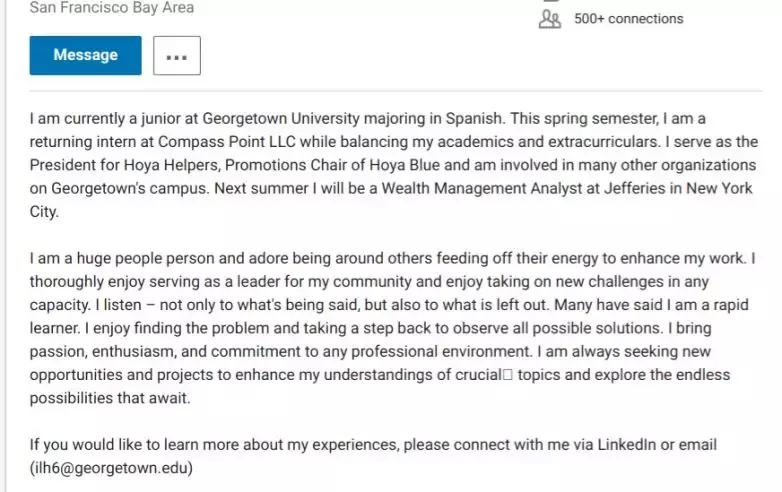Image resolution: width=782 pixels, height=492 pixels.
Task: Click the connections people icon
Action: (x=550, y=19)
